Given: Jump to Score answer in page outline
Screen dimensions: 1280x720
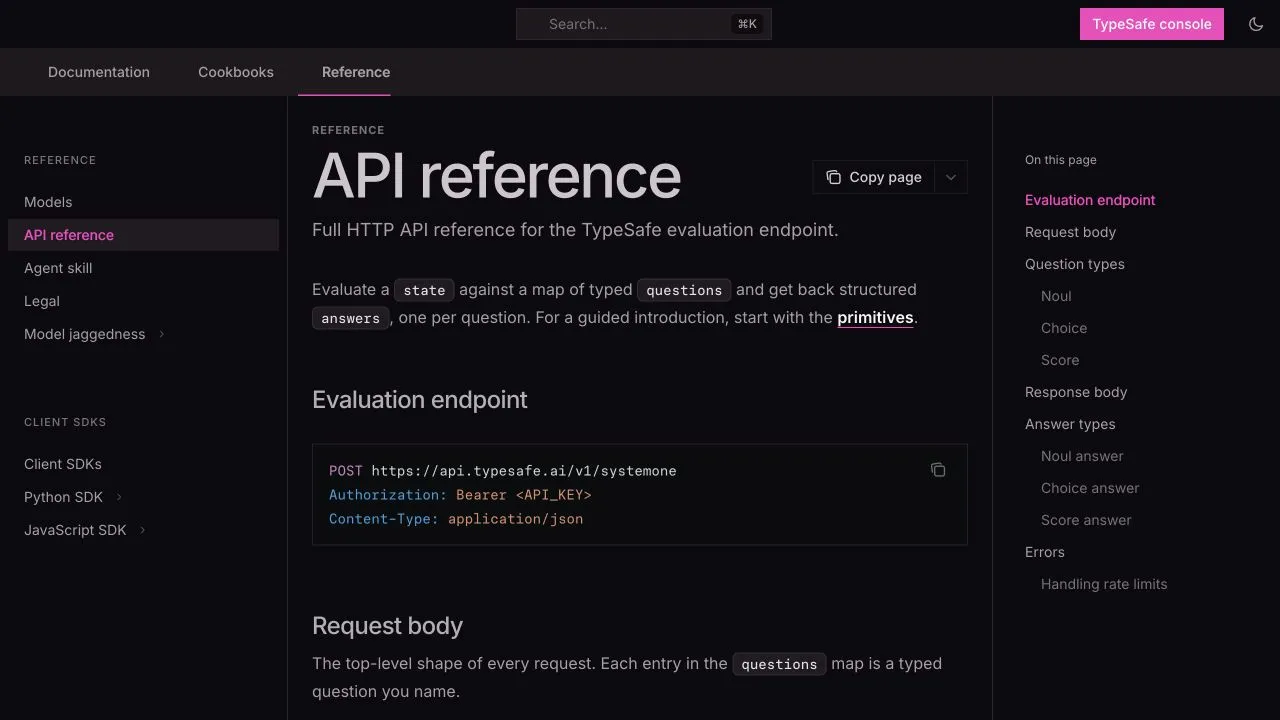Looking at the screenshot, I should pos(1086,520).
